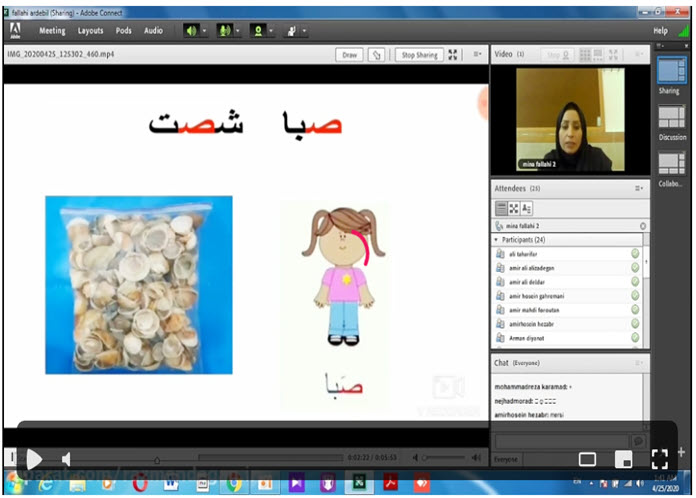Image resolution: width=696 pixels, height=498 pixels.
Task: Stop the webcam in Video pod
Action: pos(558,55)
